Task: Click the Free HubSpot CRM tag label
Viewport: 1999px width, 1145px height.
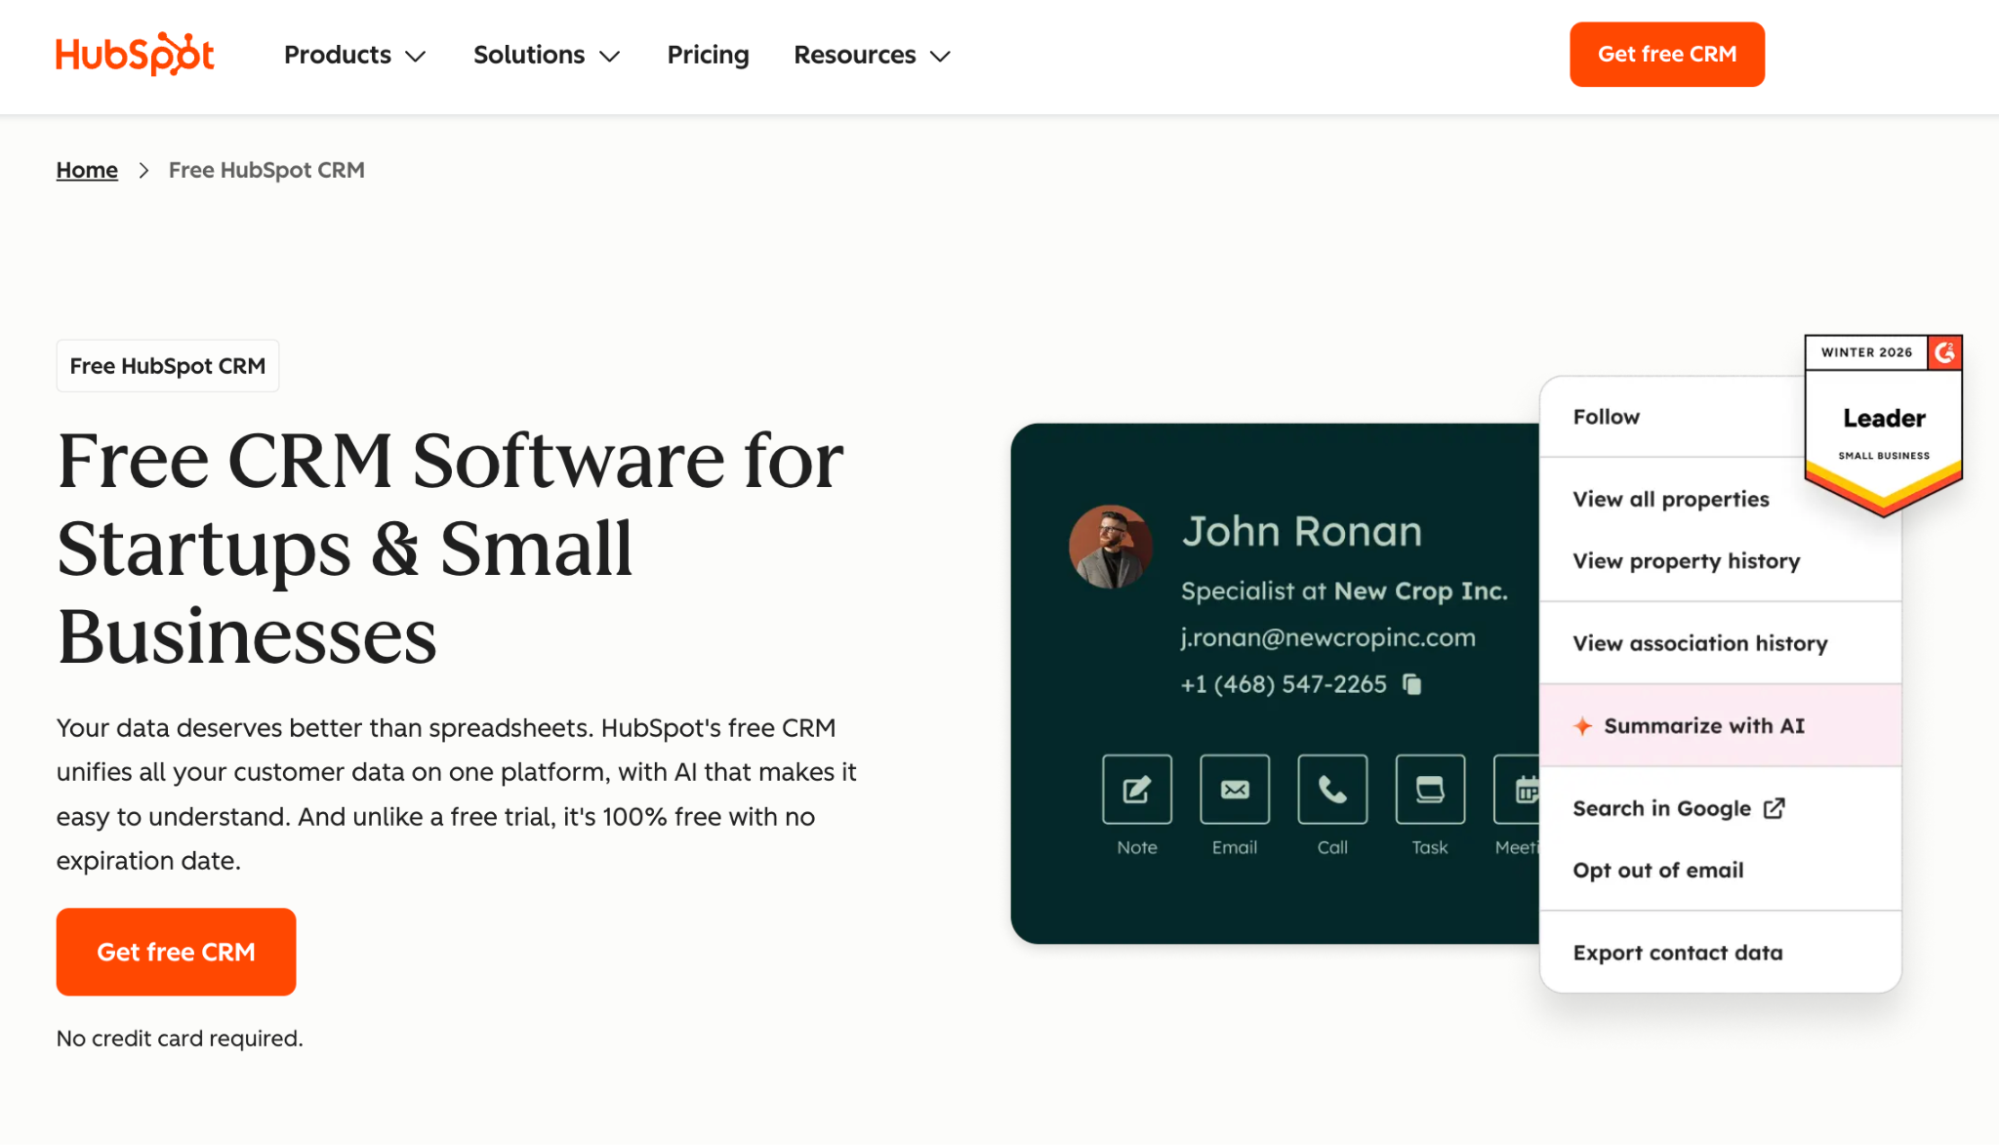Action: point(168,366)
